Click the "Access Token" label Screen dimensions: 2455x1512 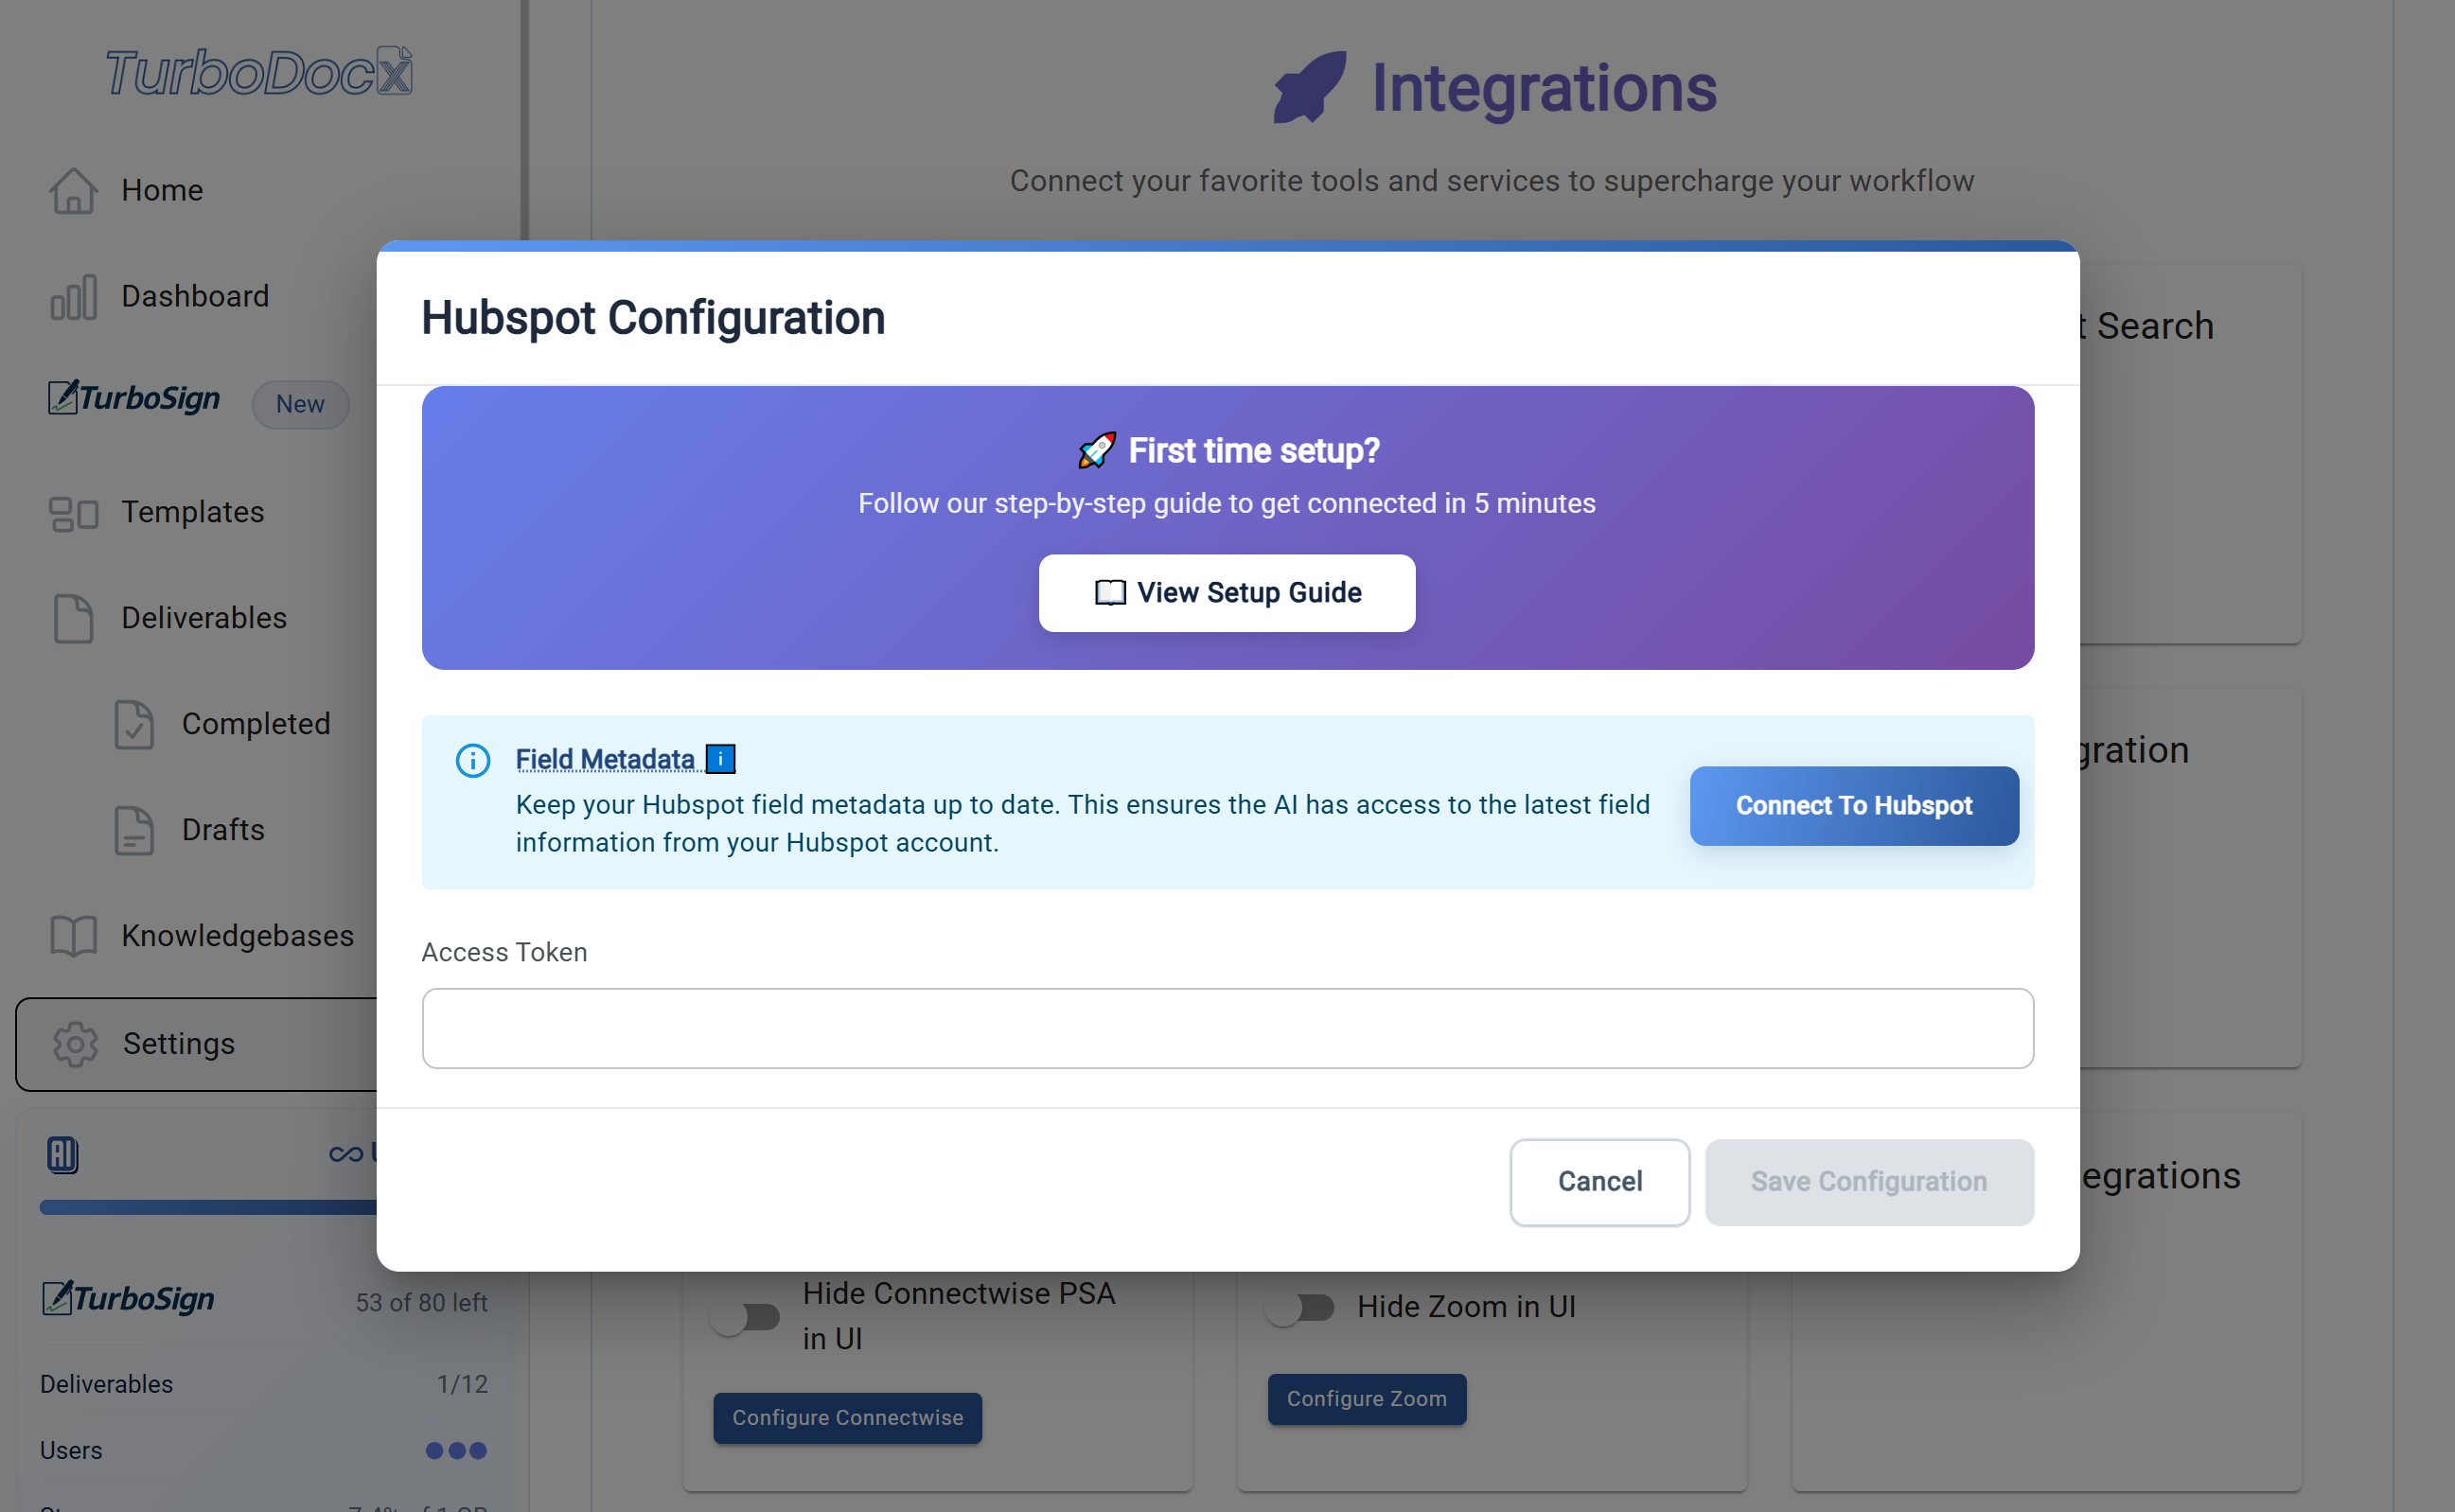click(x=504, y=952)
